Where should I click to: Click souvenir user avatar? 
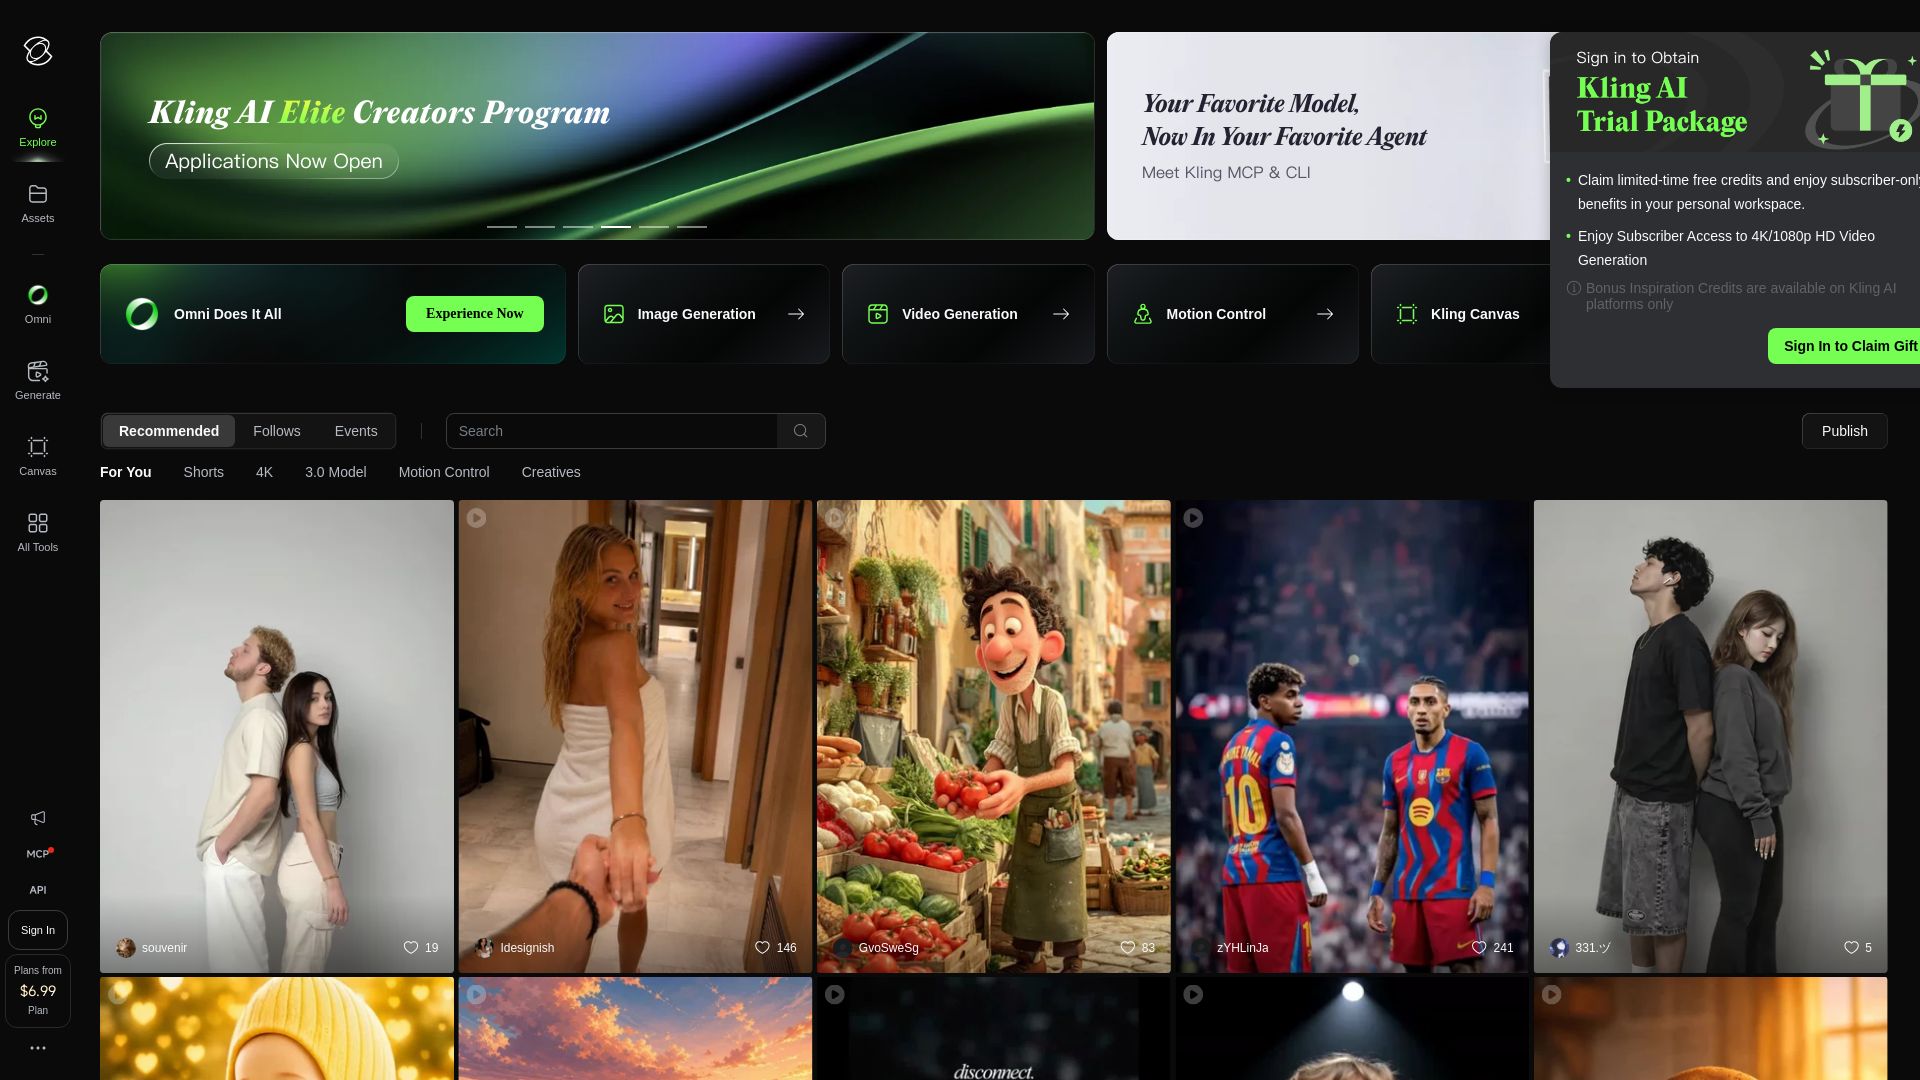(x=126, y=948)
